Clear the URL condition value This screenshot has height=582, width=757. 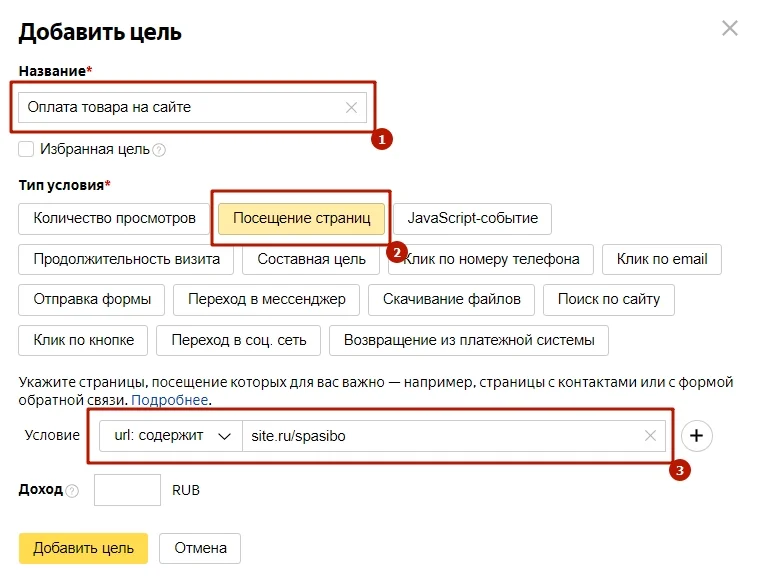(x=650, y=436)
